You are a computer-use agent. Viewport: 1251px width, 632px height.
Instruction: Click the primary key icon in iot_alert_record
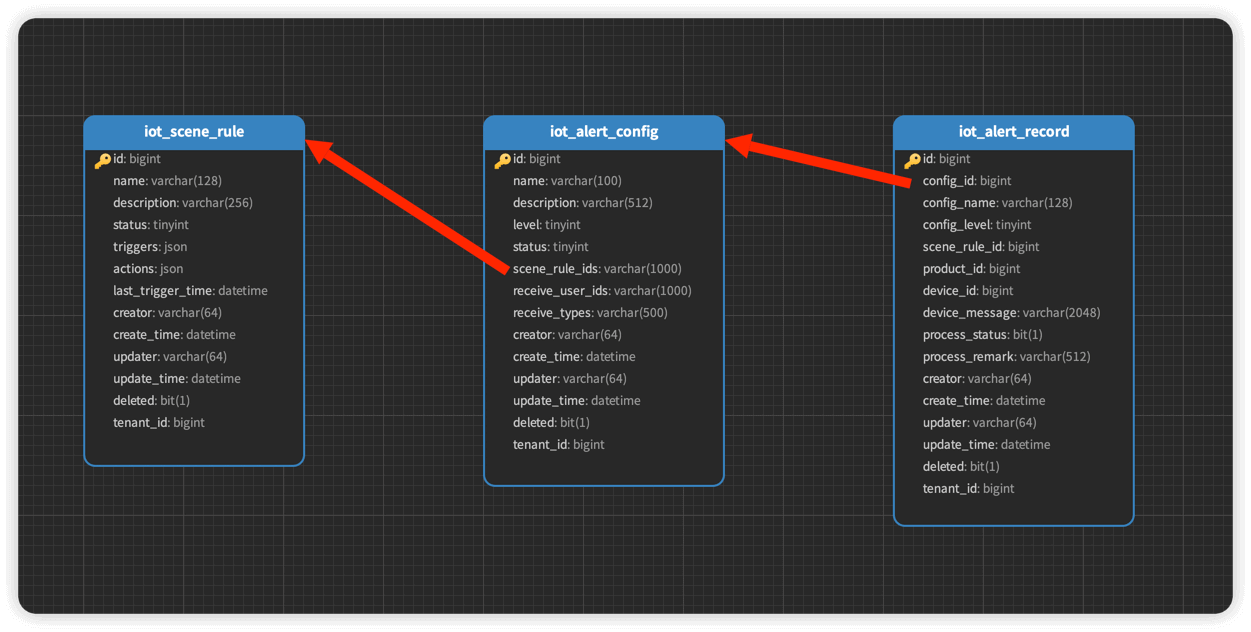click(912, 160)
